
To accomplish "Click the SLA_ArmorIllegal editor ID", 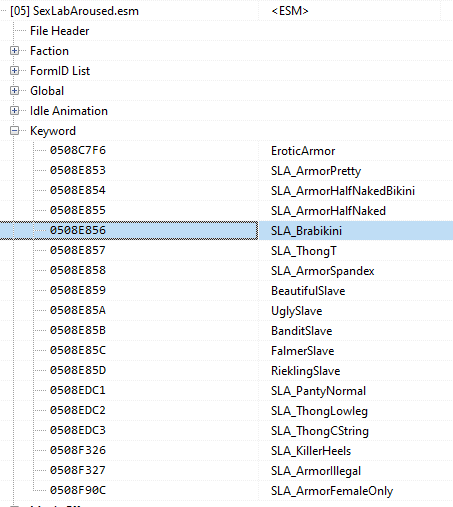I will pos(316,471).
